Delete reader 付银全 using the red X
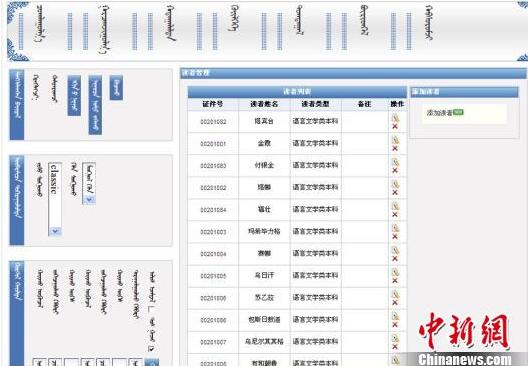528x366 pixels. pyautogui.click(x=395, y=170)
